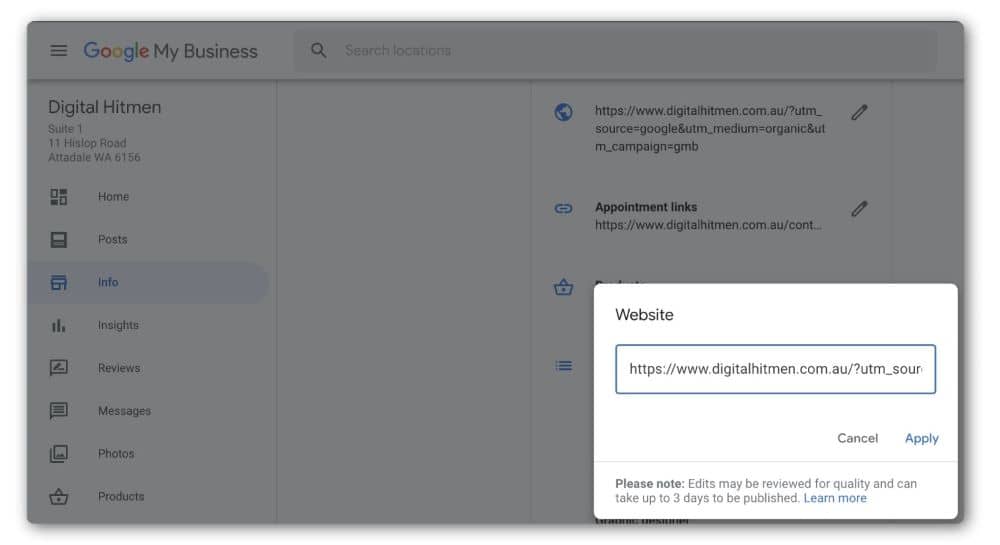Click the search magnifier icon
Image resolution: width=1000 pixels, height=545 pixels.
(318, 50)
